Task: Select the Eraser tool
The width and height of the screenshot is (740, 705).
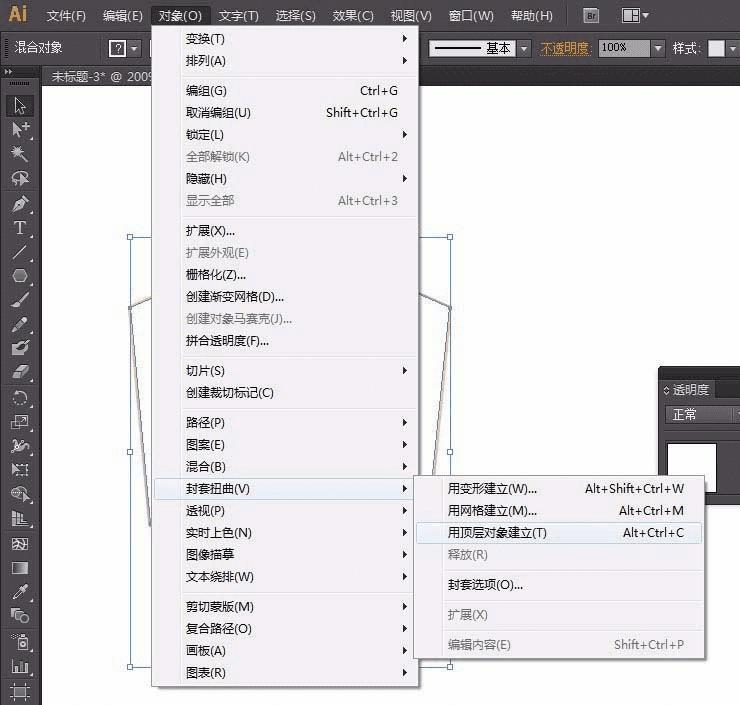Action: [20, 372]
